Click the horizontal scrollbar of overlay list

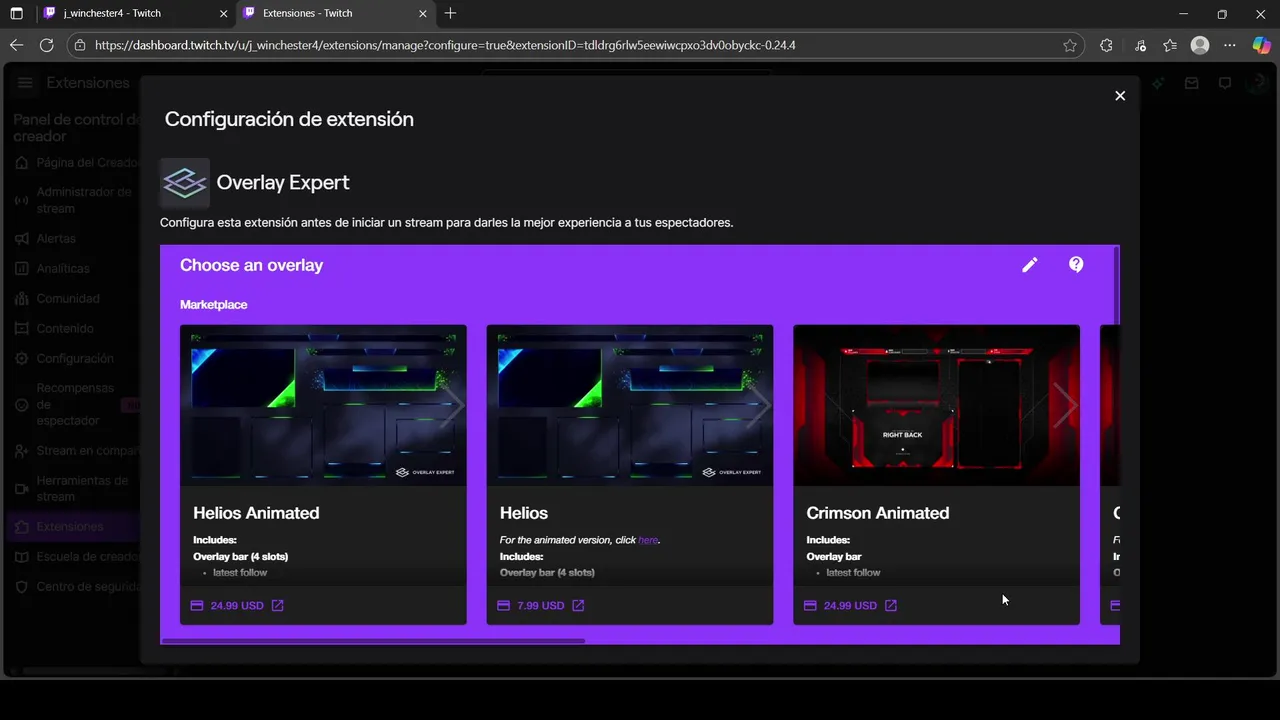(x=373, y=641)
